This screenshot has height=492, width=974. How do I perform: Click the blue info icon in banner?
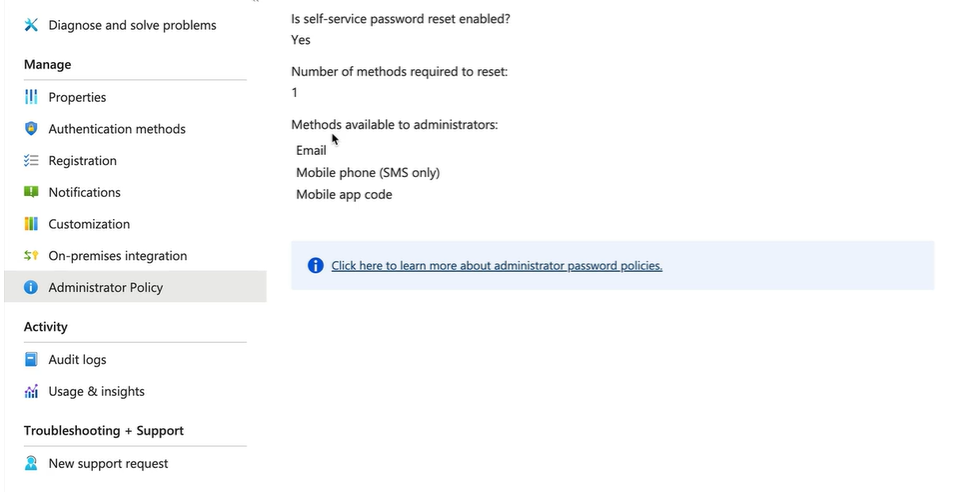click(316, 265)
